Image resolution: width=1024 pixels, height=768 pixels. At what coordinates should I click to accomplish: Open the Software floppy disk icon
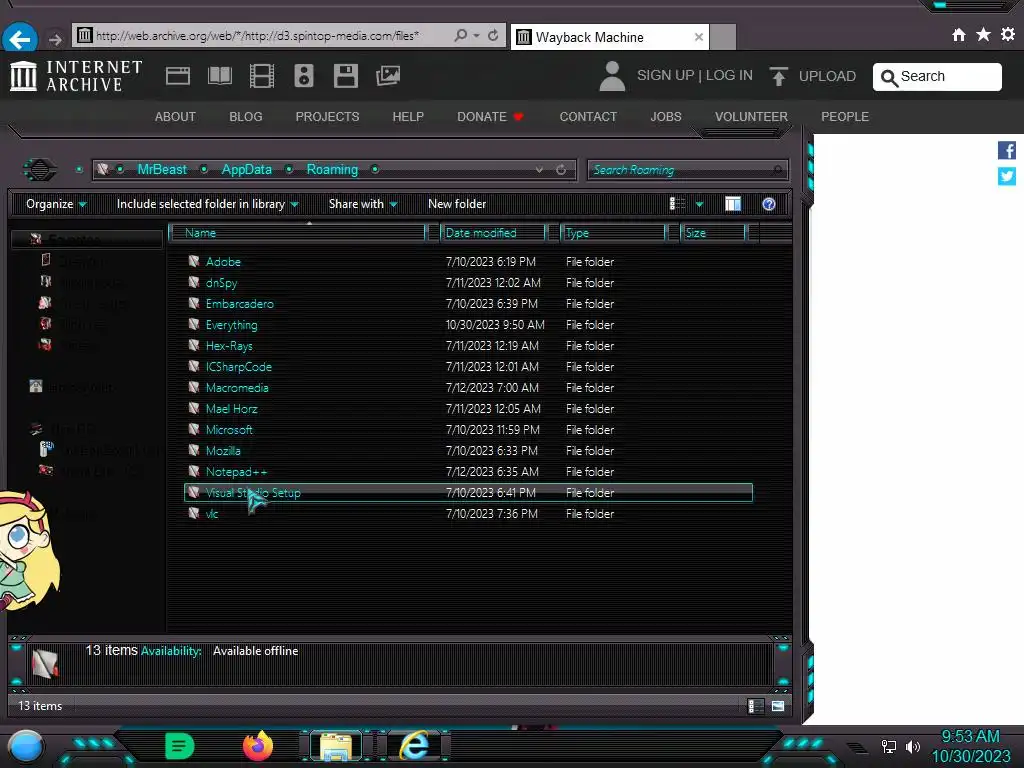coord(345,76)
